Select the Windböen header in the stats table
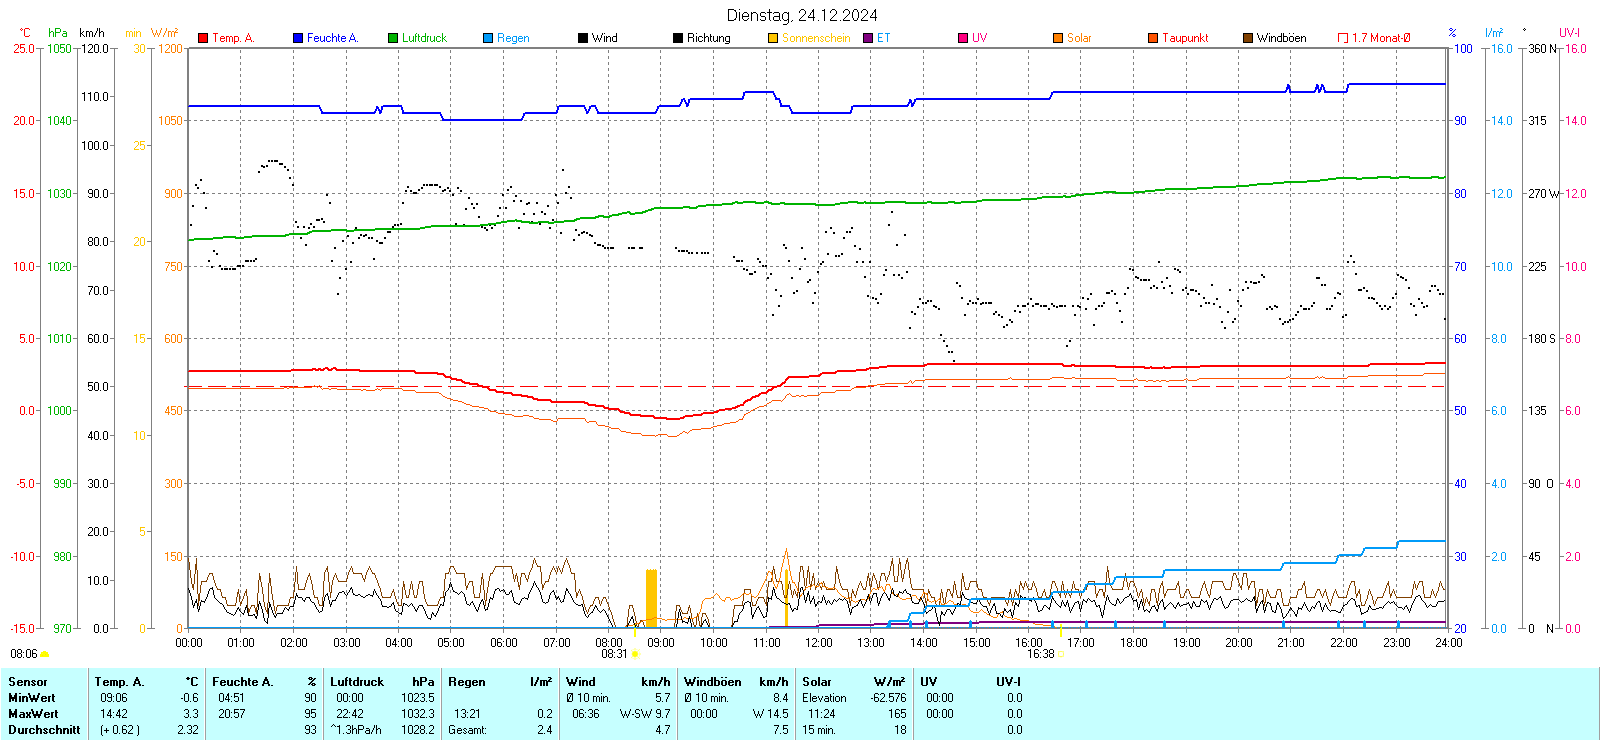Image resolution: width=1600 pixels, height=740 pixels. [x=712, y=682]
